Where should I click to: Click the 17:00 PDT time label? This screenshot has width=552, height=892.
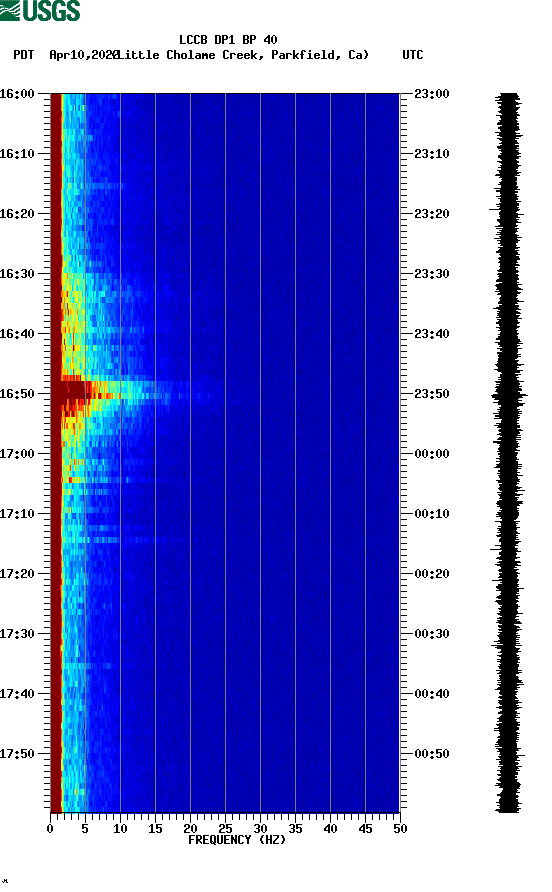17,454
